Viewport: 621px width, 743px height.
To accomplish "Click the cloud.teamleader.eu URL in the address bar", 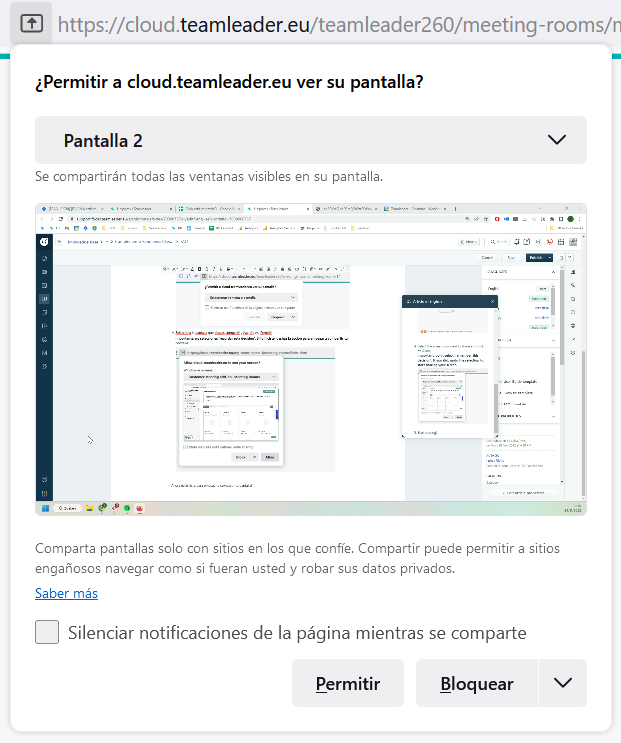I will (x=339, y=25).
